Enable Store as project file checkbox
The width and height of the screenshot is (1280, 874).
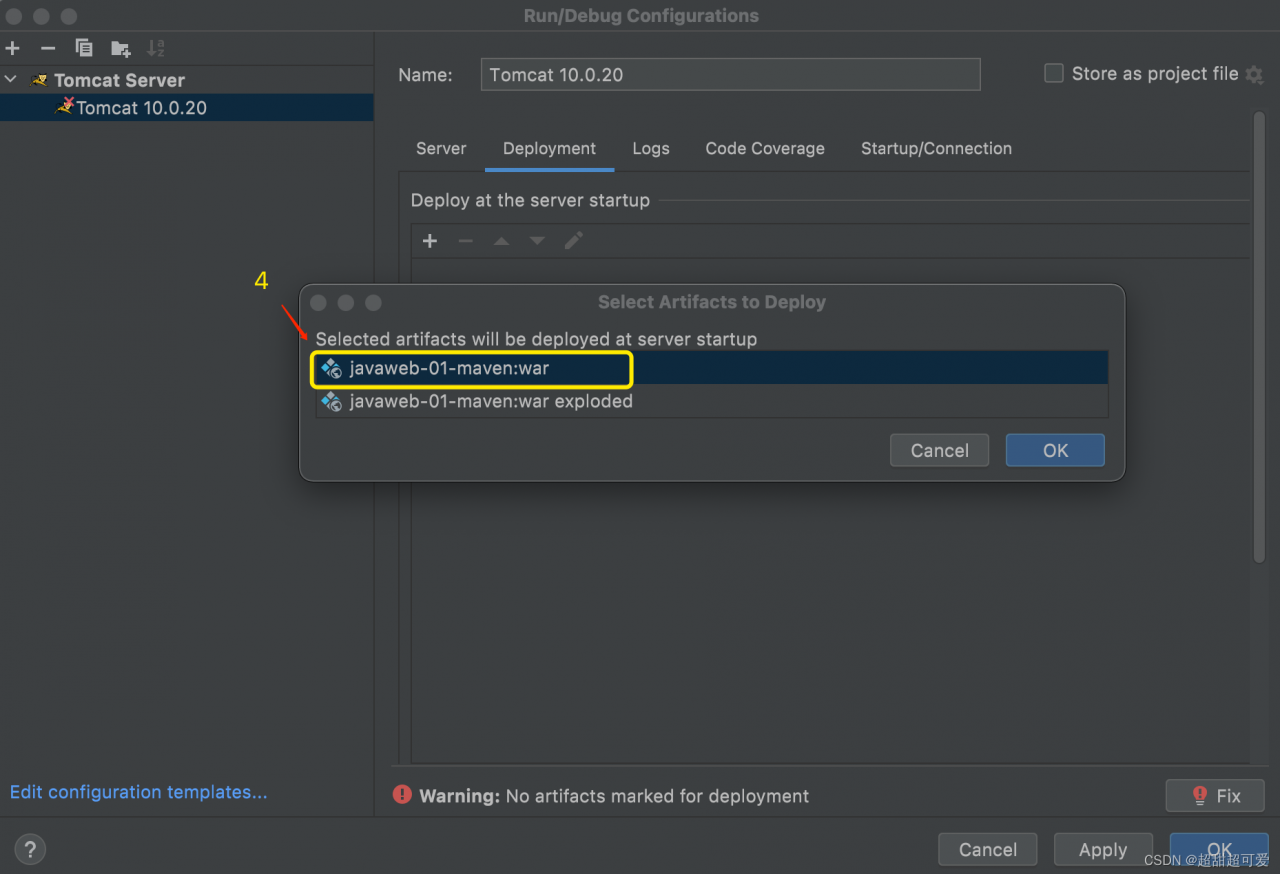pyautogui.click(x=1053, y=73)
